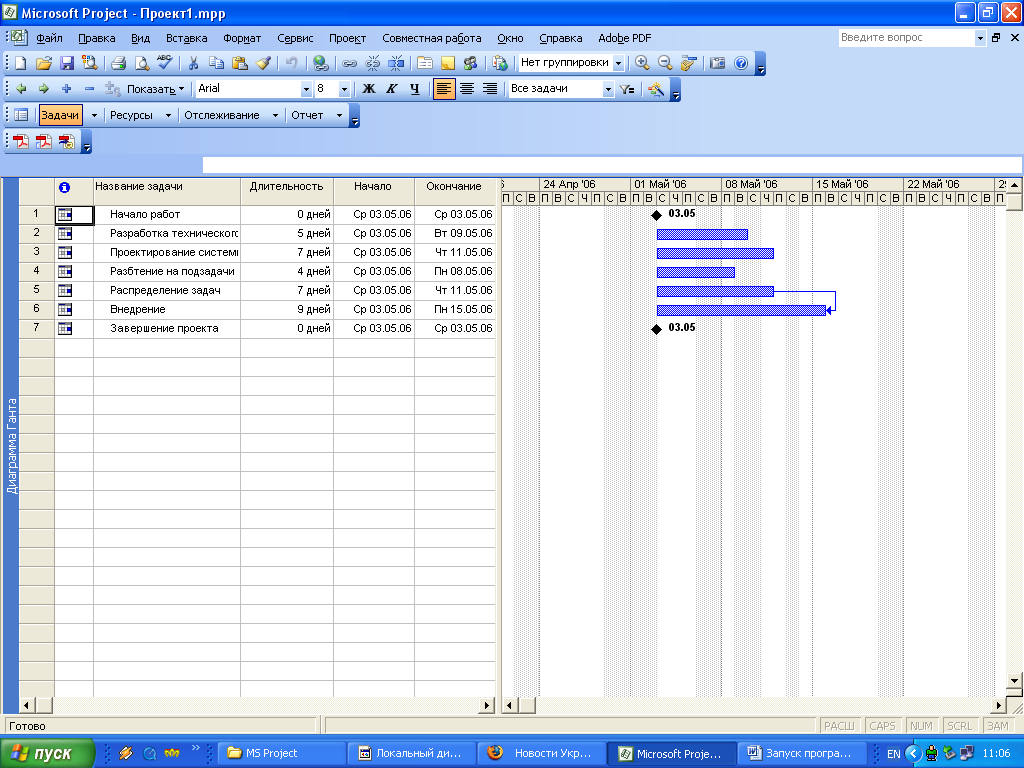Show subtasks with the plus icon
Viewport: 1024px width, 768px height.
click(67, 89)
